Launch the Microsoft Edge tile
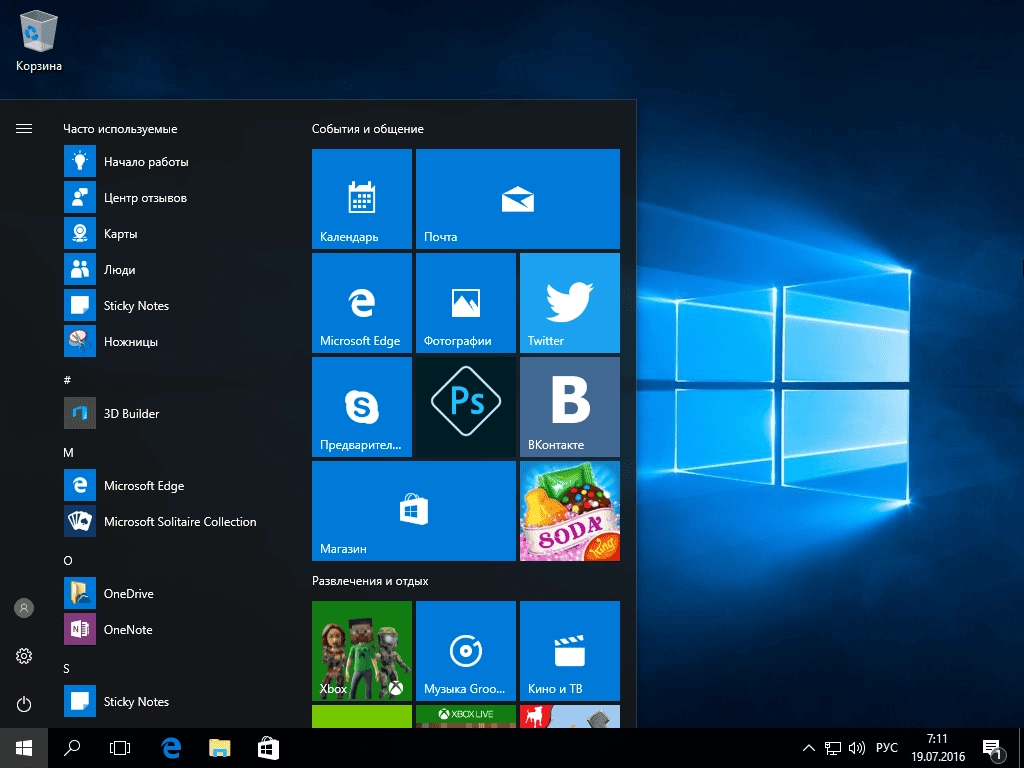1024x768 pixels. pos(362,303)
